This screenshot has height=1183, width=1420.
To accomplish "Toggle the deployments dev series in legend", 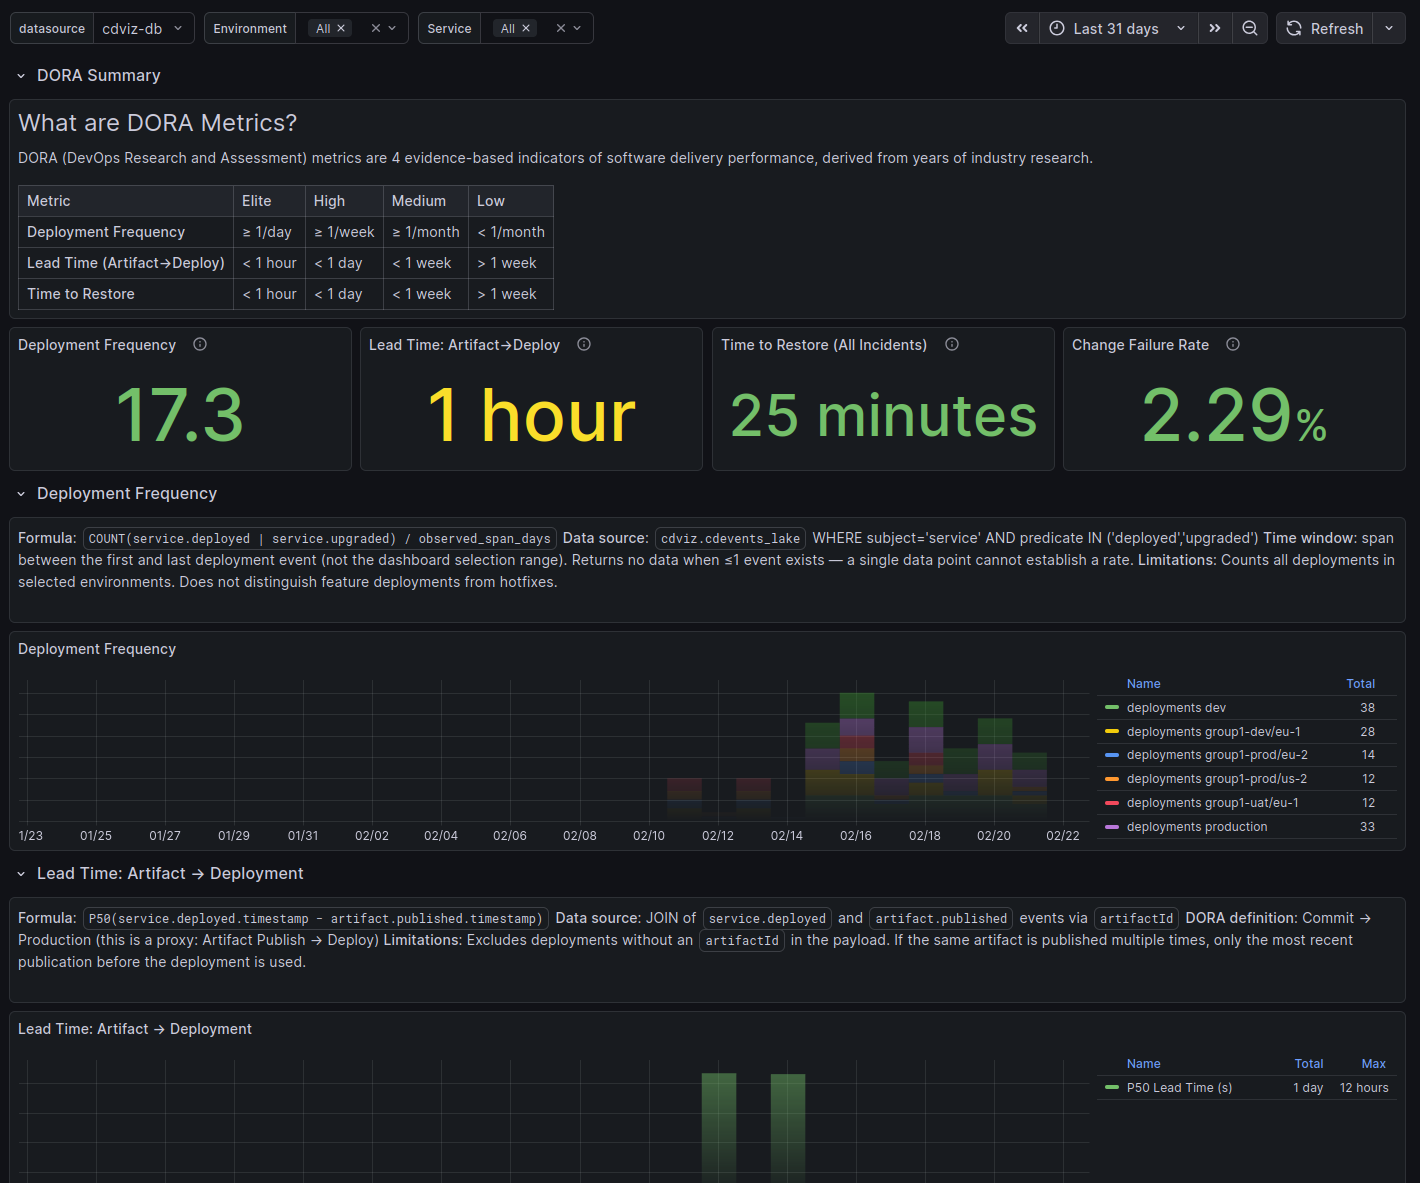I will [x=1176, y=707].
